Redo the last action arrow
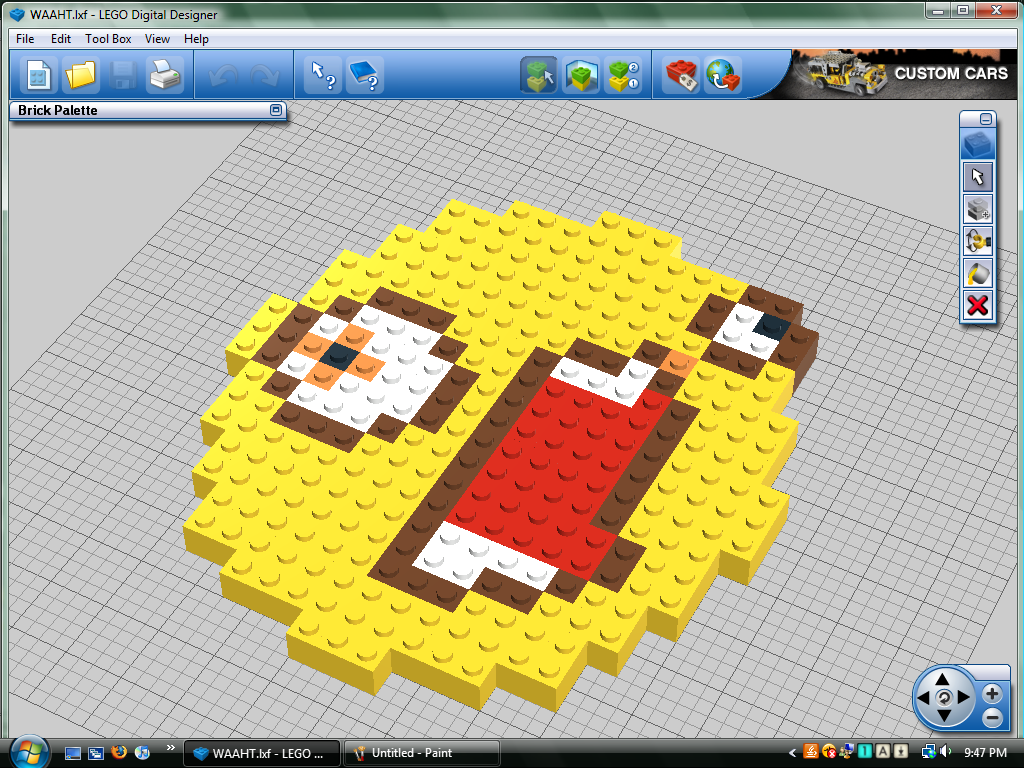1024x768 pixels. pos(265,76)
